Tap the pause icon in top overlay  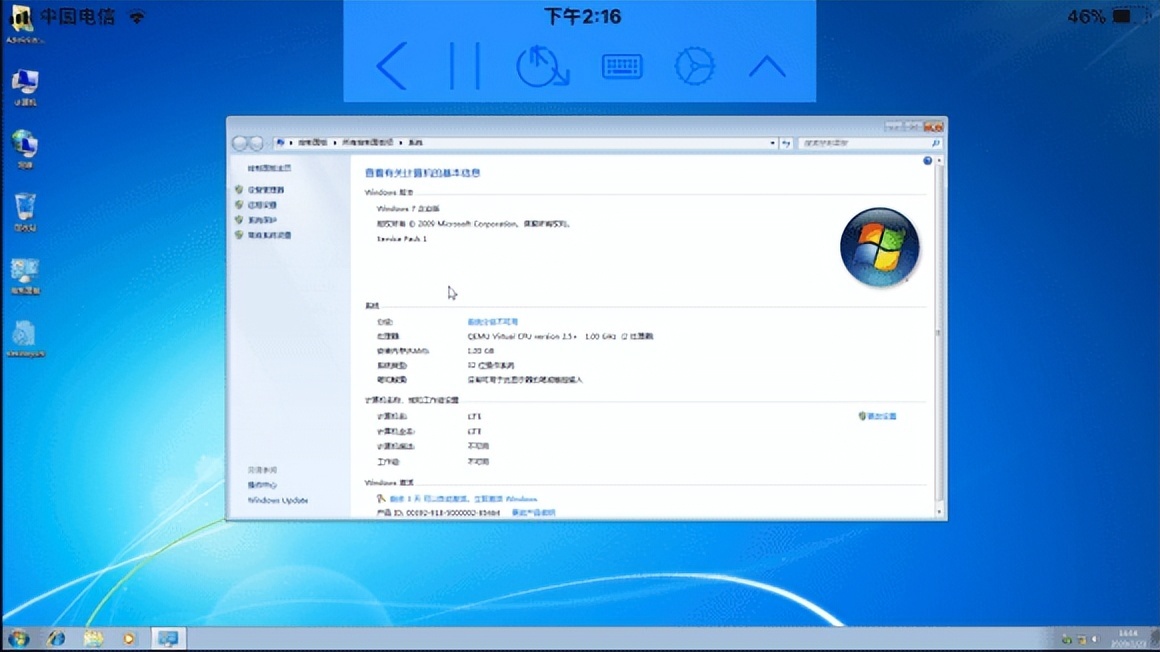pyautogui.click(x=465, y=66)
